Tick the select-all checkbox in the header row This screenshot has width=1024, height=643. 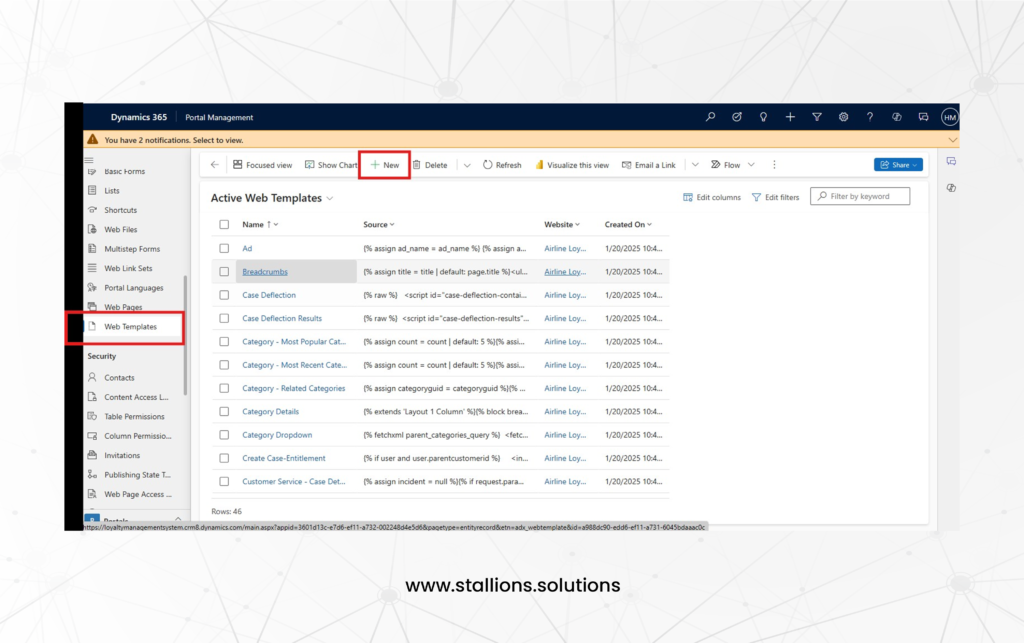click(x=224, y=225)
